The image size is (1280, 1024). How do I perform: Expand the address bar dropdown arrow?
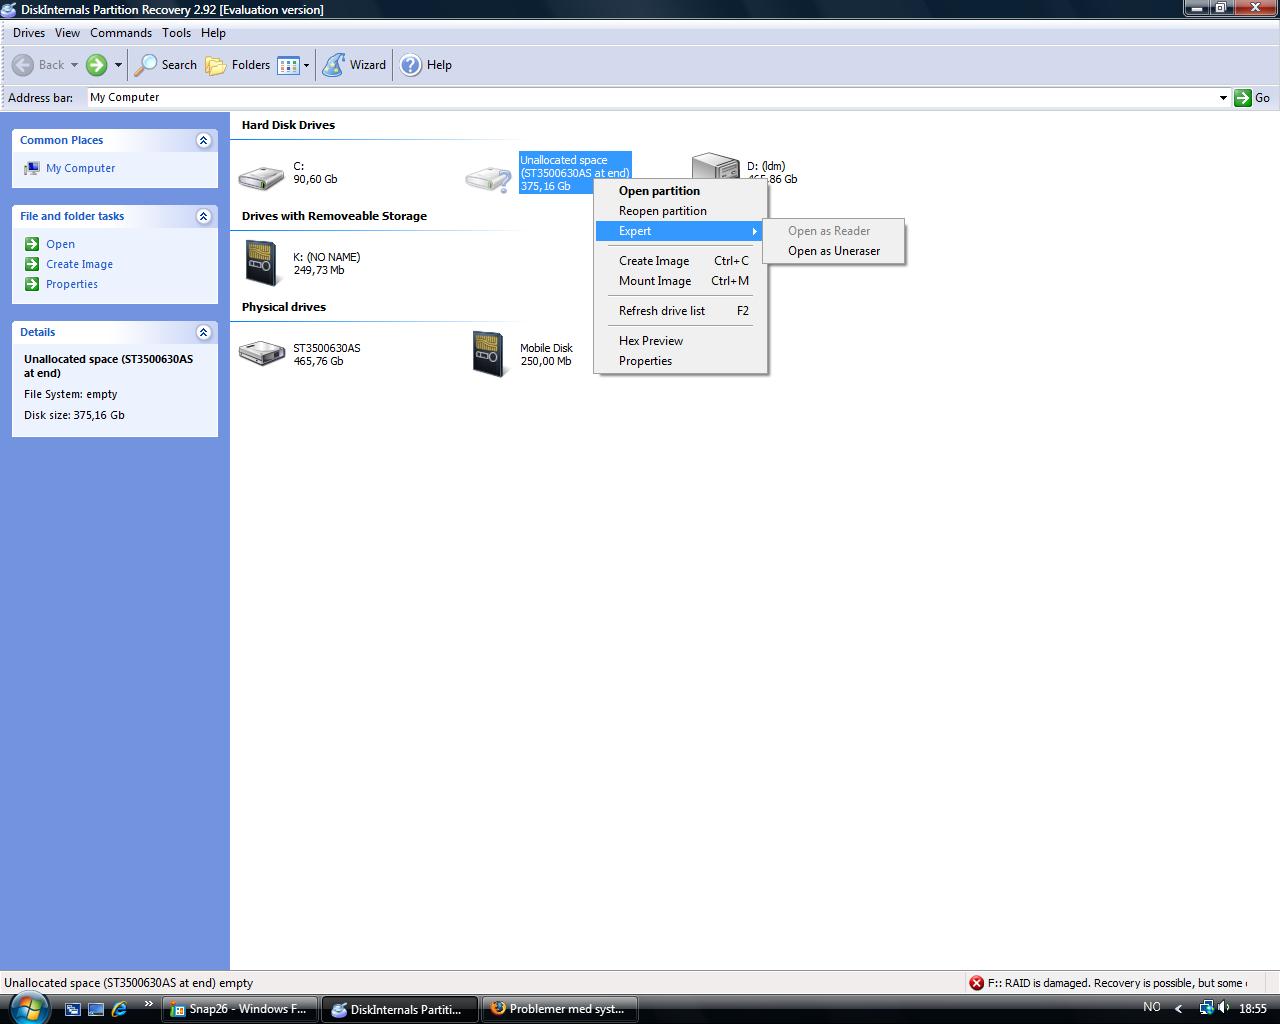(1222, 98)
